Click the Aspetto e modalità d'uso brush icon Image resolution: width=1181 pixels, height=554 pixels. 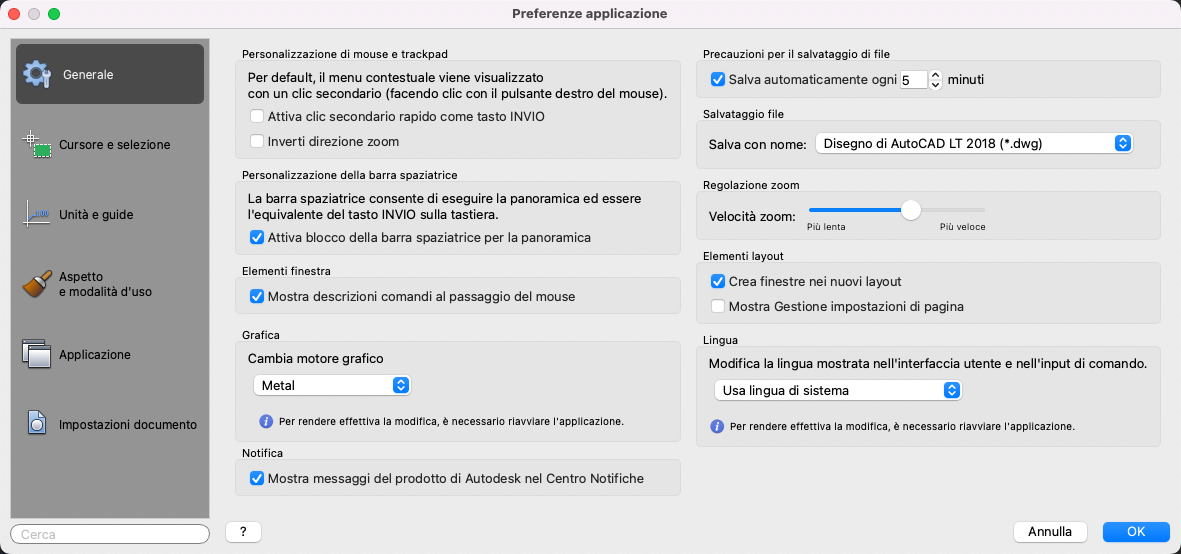pyautogui.click(x=37, y=284)
